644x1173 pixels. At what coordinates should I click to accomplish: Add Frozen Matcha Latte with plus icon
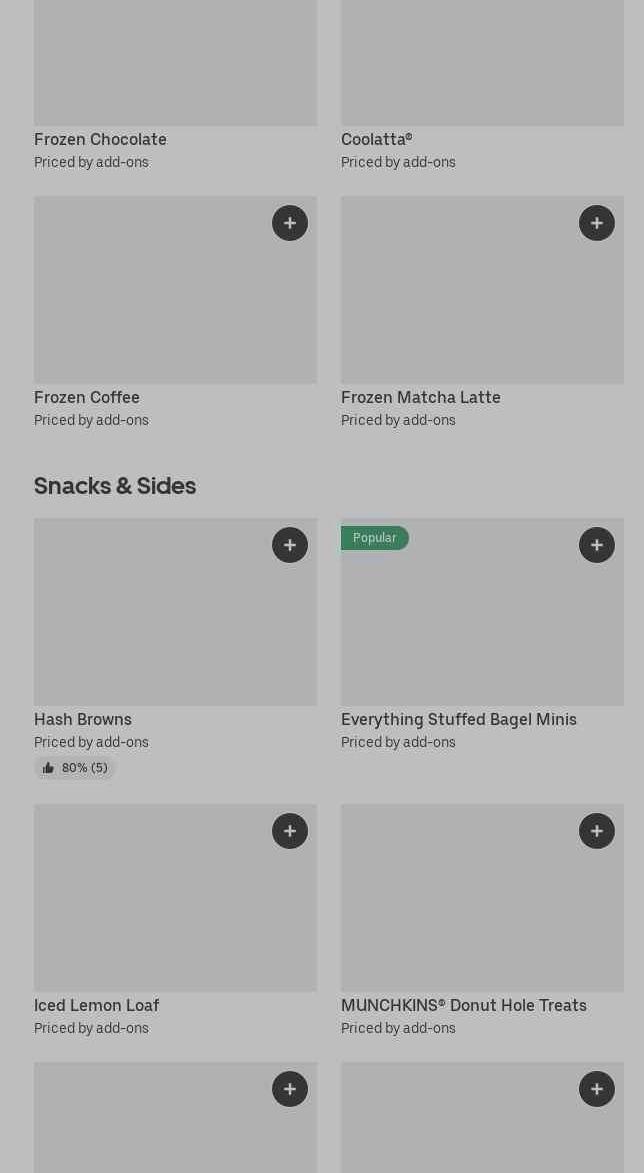(597, 223)
